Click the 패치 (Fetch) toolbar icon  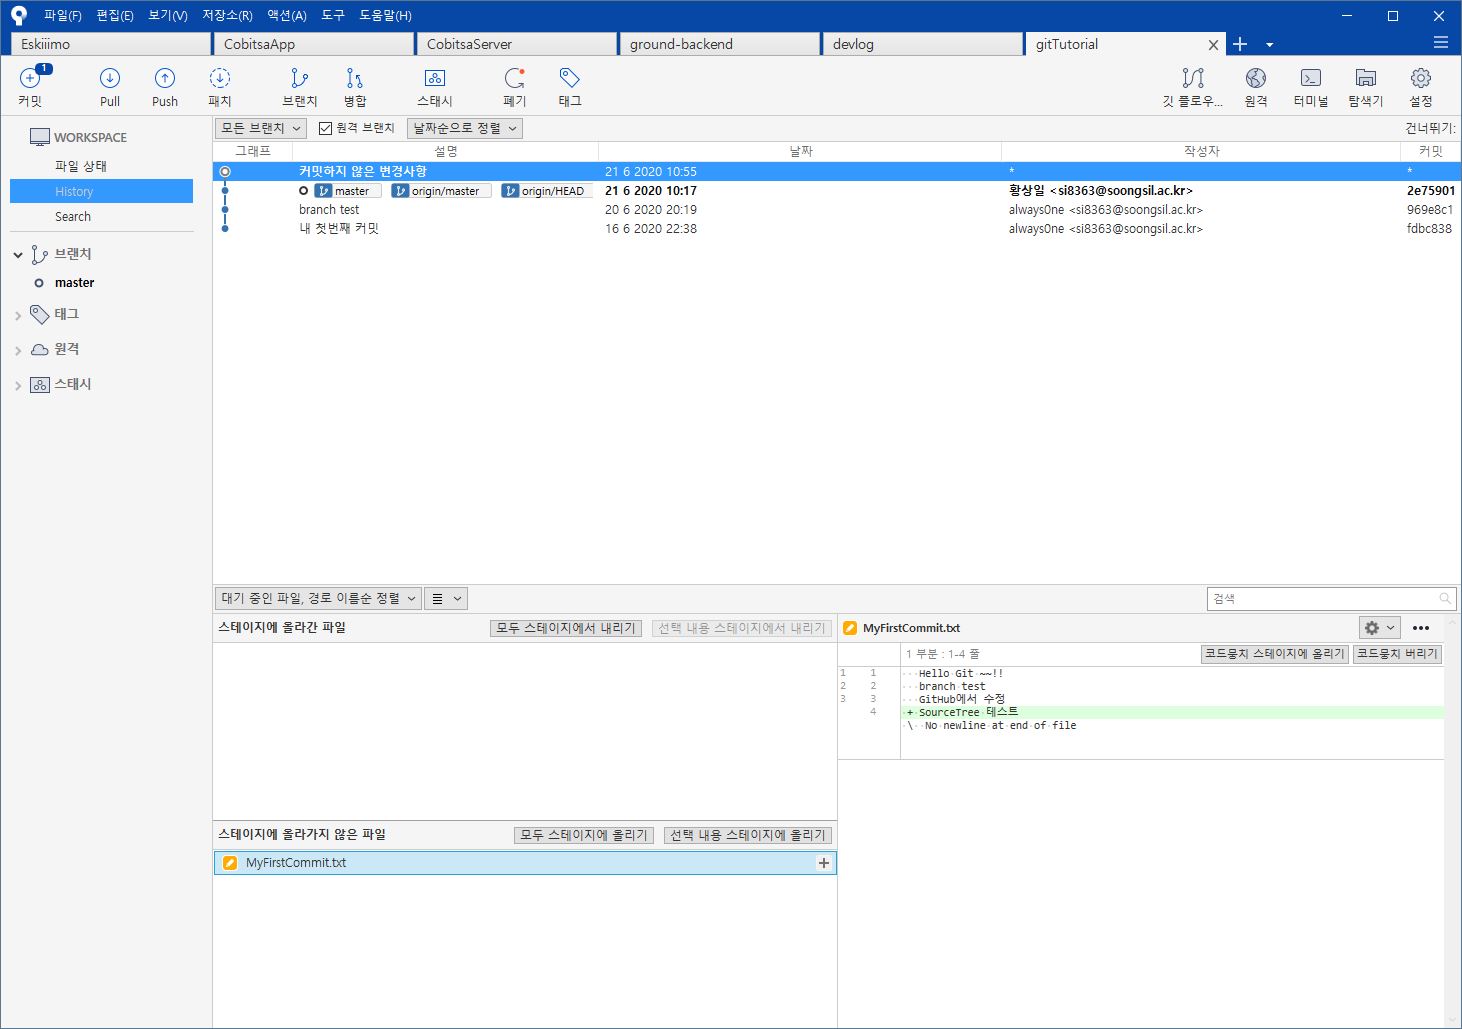pyautogui.click(x=220, y=86)
